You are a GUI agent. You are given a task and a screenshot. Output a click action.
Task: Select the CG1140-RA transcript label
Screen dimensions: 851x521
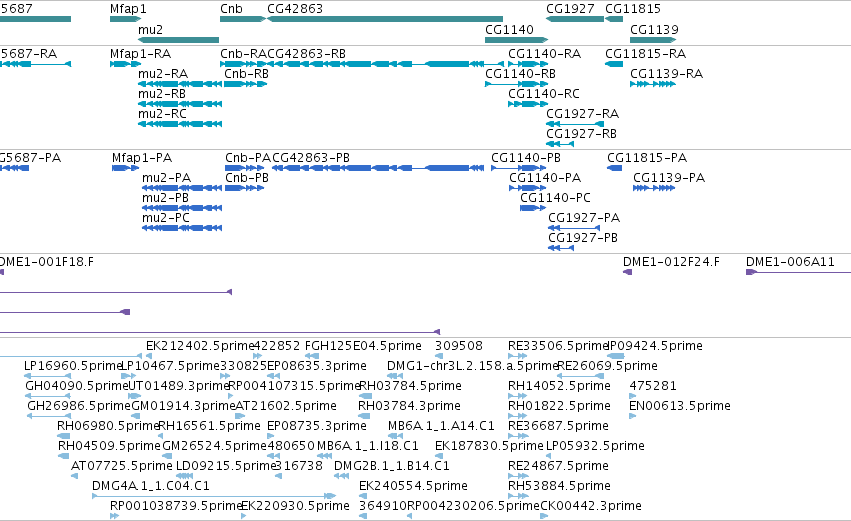point(544,54)
